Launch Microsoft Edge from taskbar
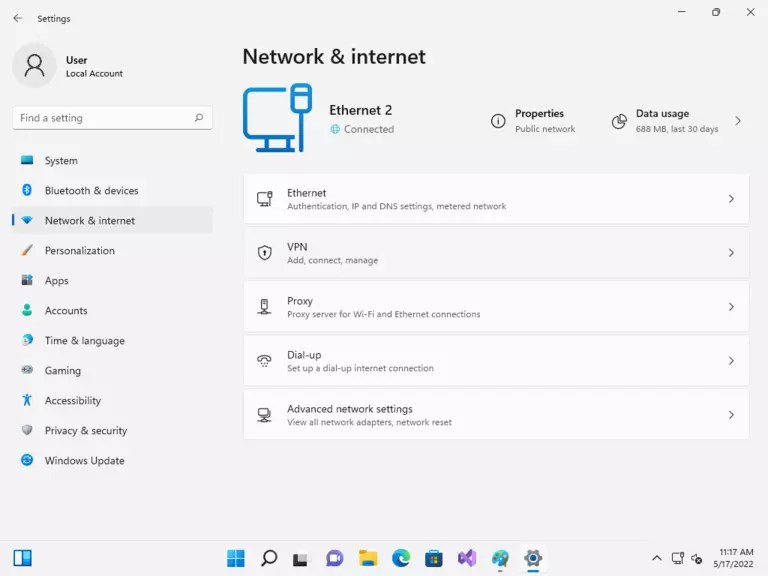768x576 pixels. pos(401,558)
